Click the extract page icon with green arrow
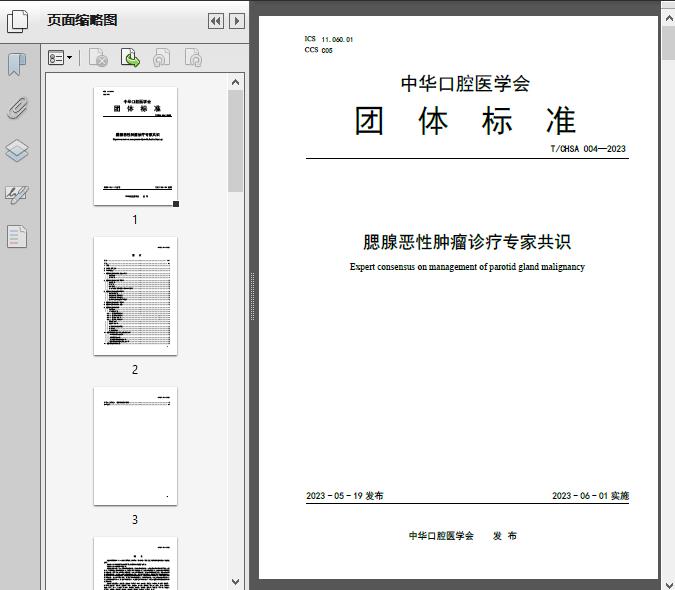Screen dimensions: 675x590 (130, 58)
